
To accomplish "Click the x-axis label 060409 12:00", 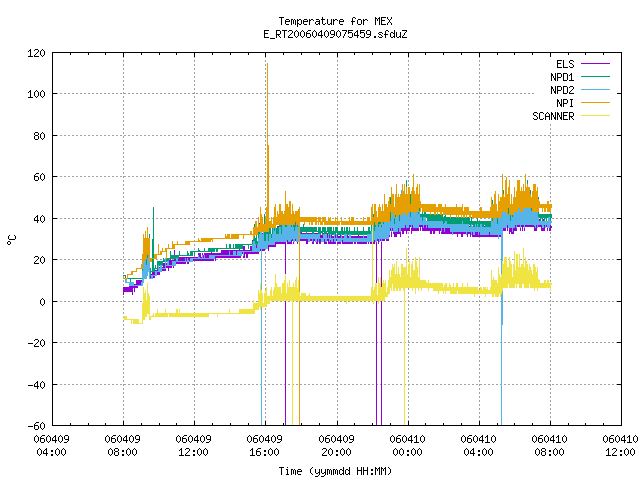I will [193, 446].
